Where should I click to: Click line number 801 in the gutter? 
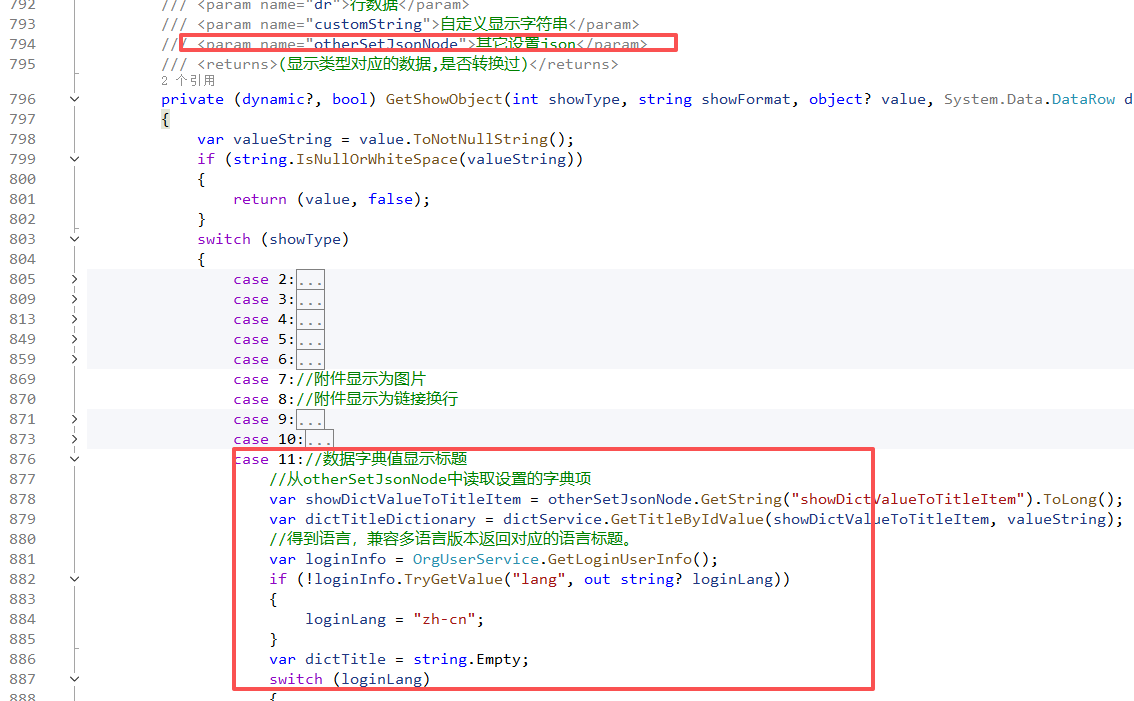tap(21, 199)
